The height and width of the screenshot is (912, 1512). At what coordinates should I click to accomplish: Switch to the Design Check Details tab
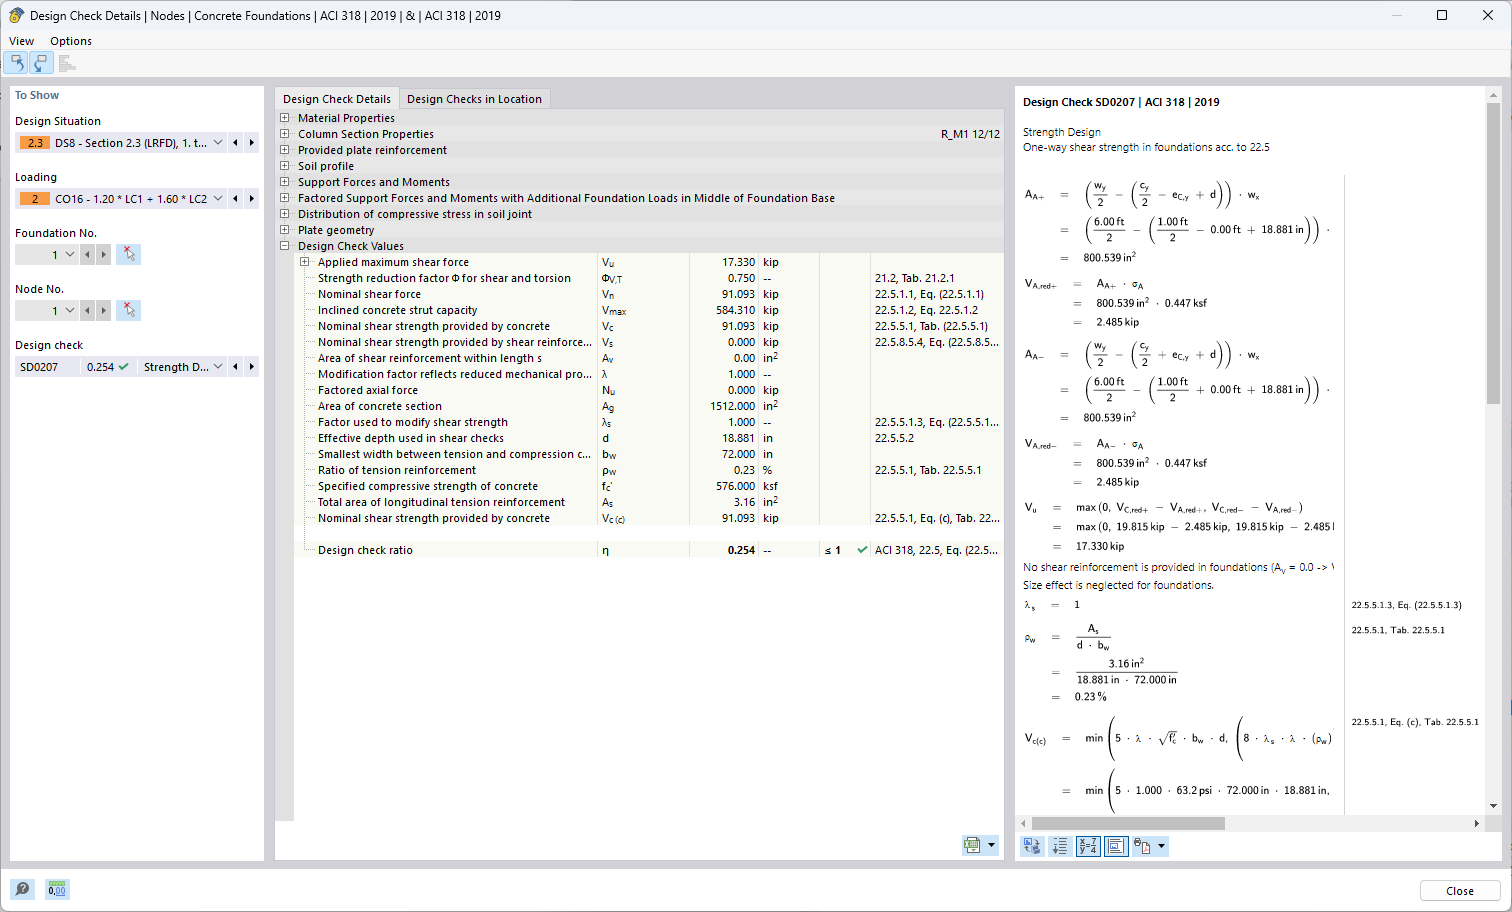click(337, 99)
